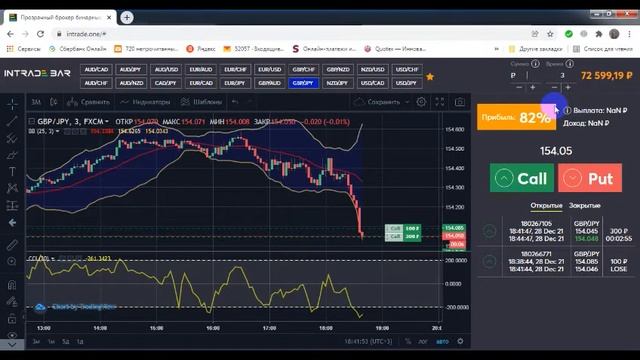Select the GBP/CHF currency pair
This screenshot has width=640, height=360.
[304, 70]
